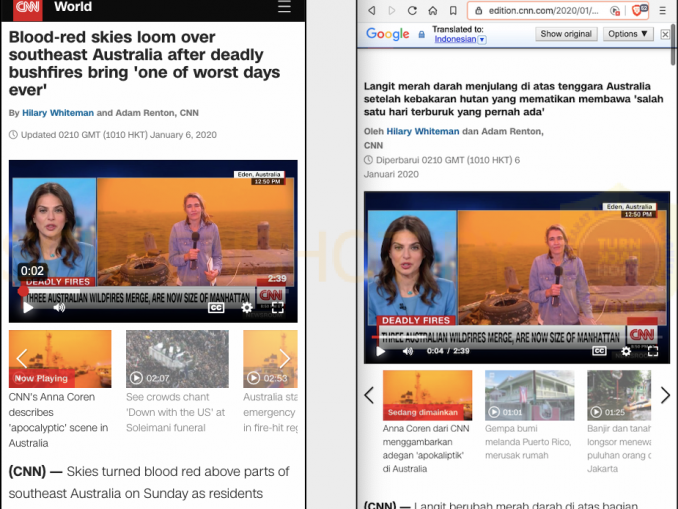Bookmark this page in browser toolbar
The width and height of the screenshot is (678, 509).
pos(453,10)
